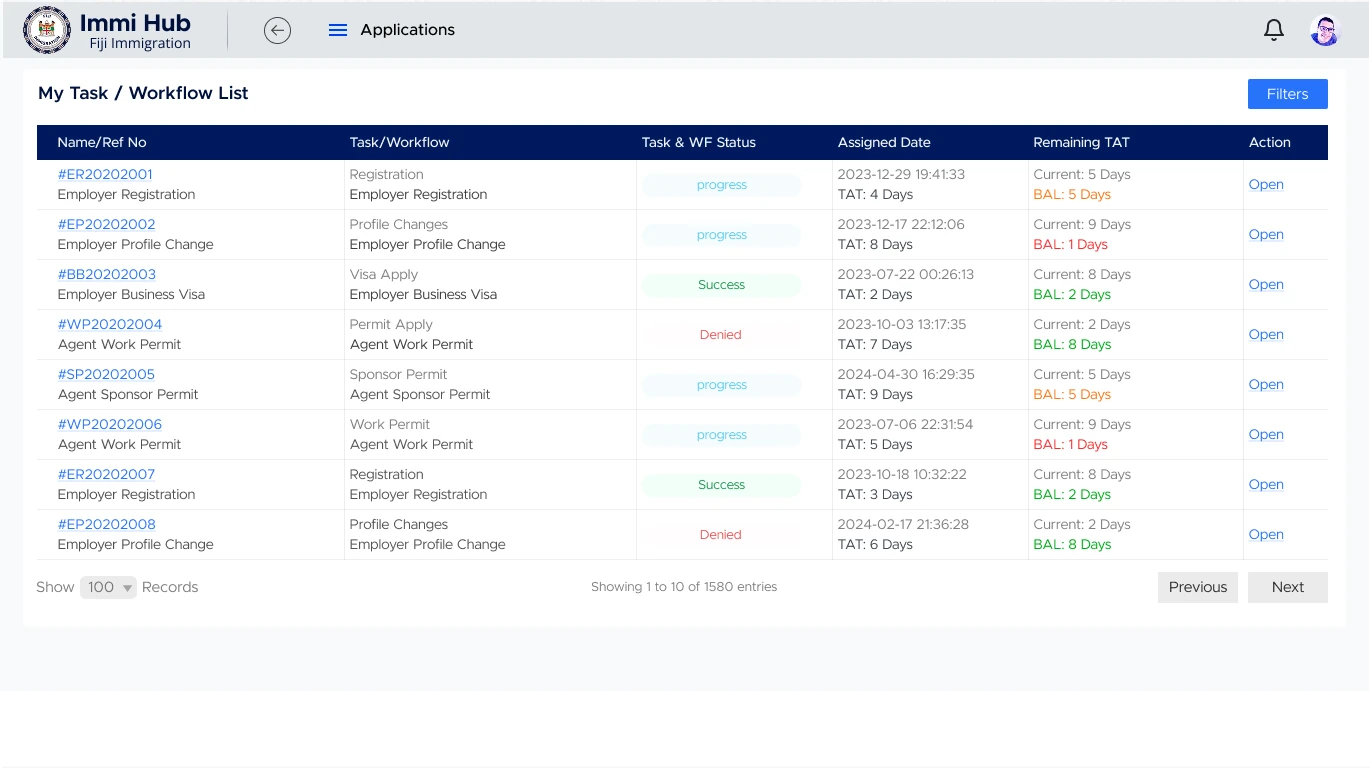1370x769 pixels.
Task: Select the date 2023-12-29 19:41:33
Action: [x=901, y=174]
